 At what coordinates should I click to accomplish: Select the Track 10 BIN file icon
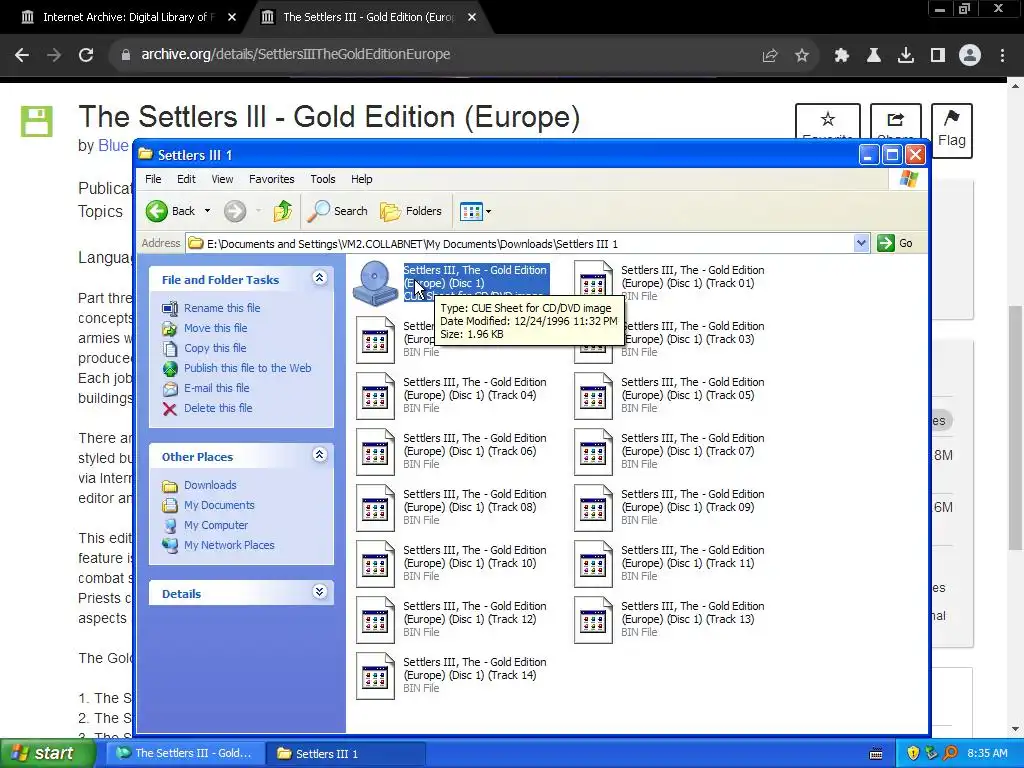pyautogui.click(x=375, y=564)
